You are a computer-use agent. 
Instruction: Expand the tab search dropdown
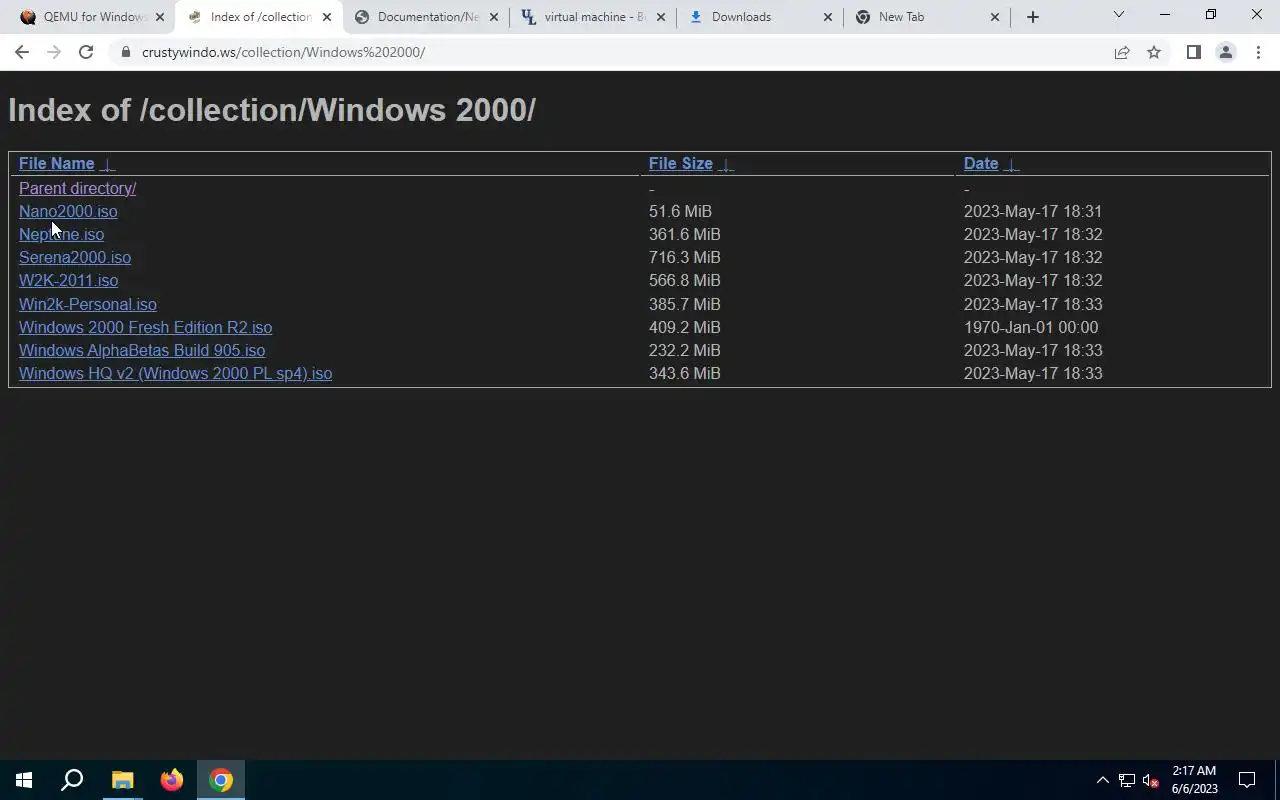[x=1119, y=15]
